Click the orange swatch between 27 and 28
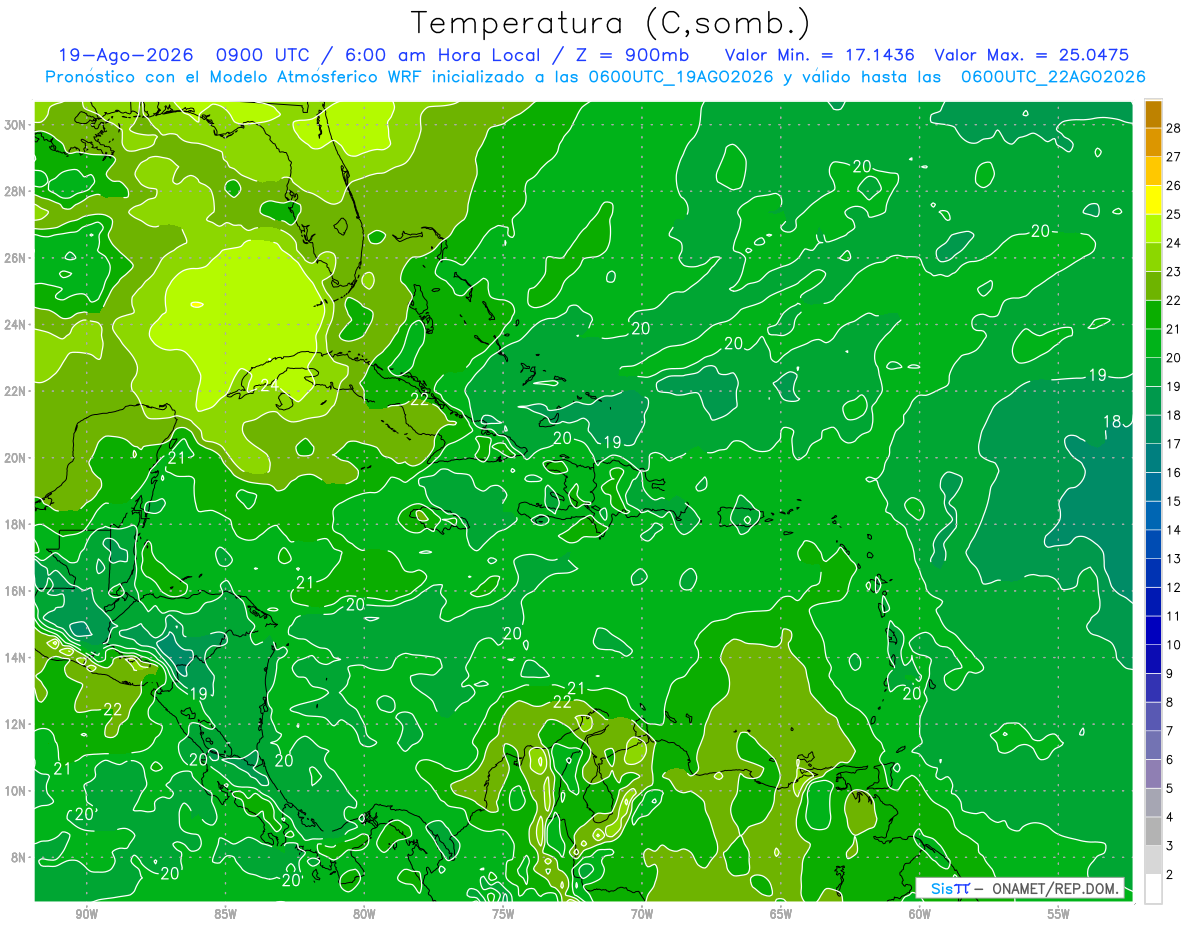 pos(1153,142)
